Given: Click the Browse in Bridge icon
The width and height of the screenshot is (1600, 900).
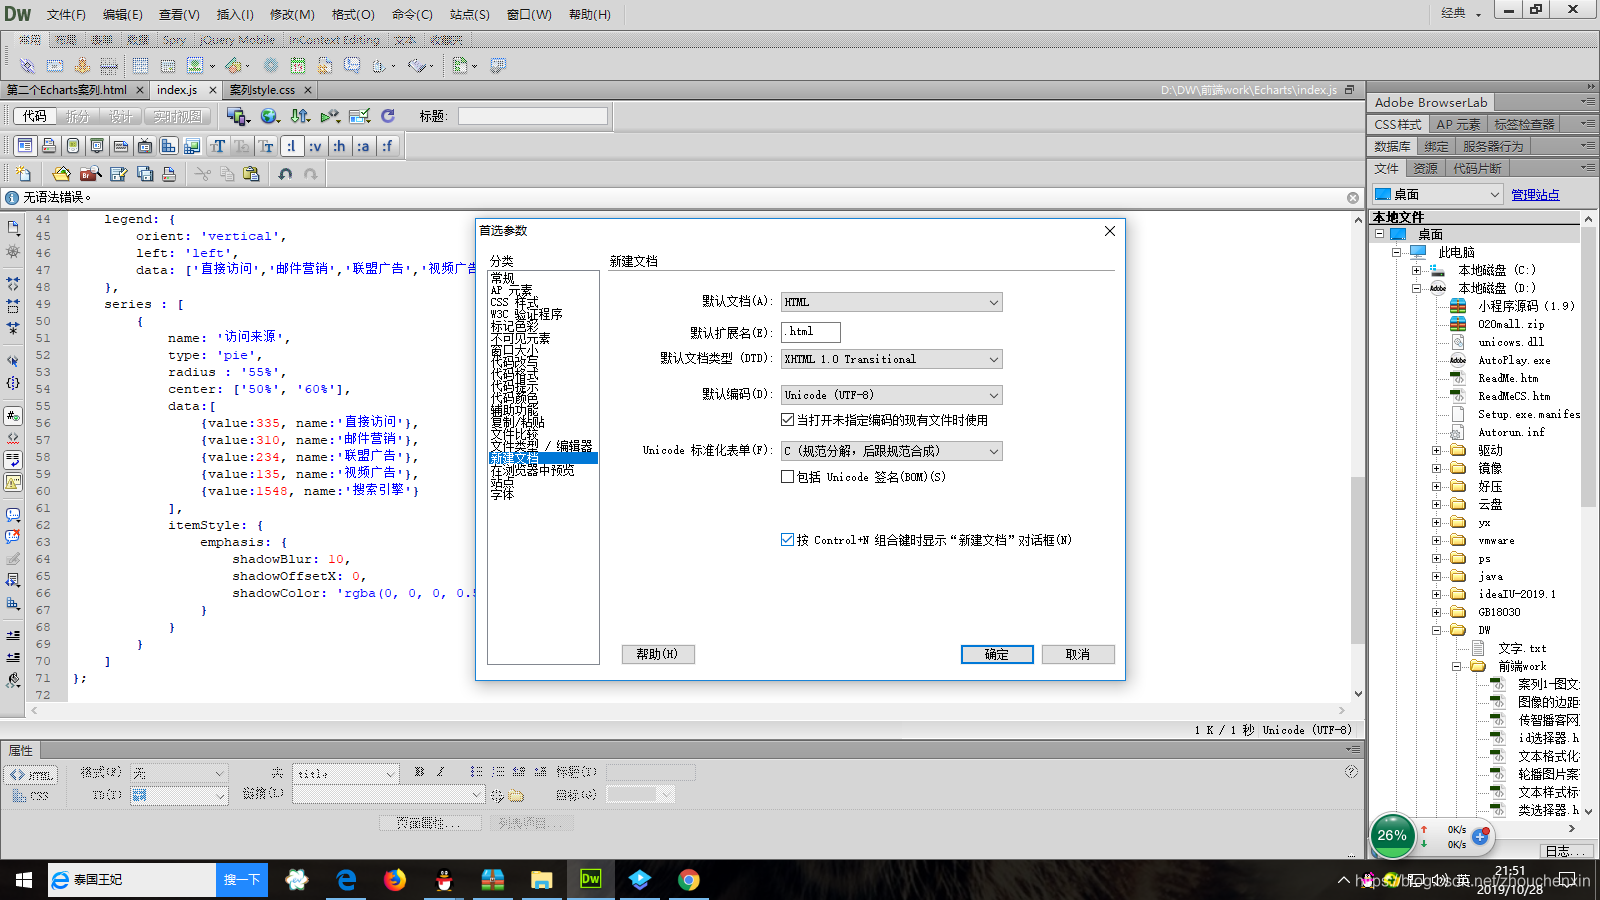Looking at the screenshot, I should click(90, 174).
